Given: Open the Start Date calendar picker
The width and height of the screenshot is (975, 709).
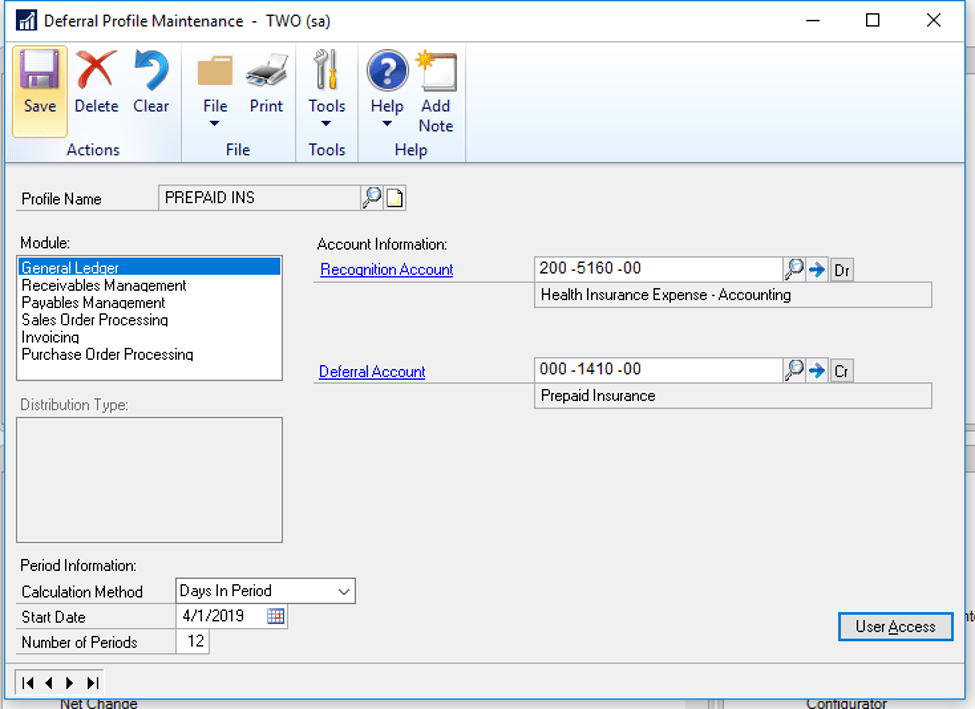Looking at the screenshot, I should point(276,617).
